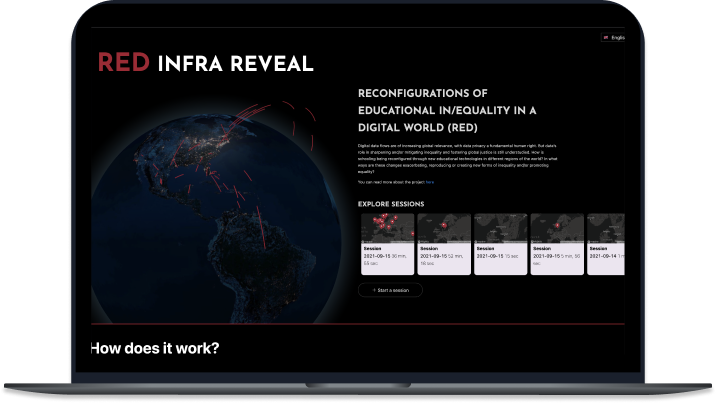The height and width of the screenshot is (403, 716).
Task: Follow the 'here' project link
Action: click(x=429, y=182)
